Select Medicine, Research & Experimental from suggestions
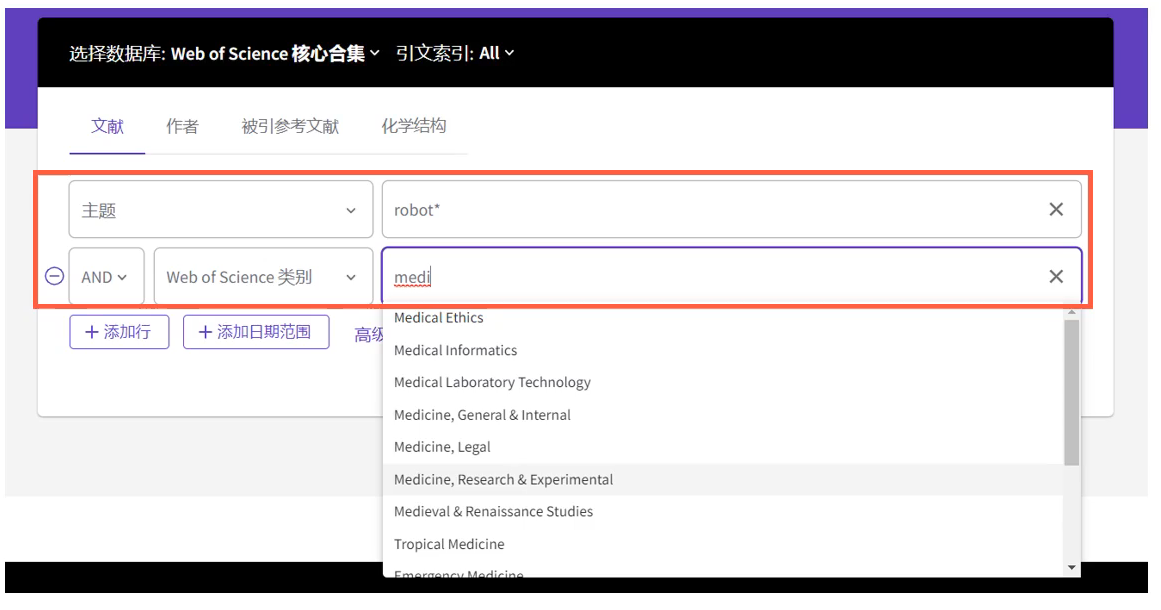Image resolution: width=1161 pixels, height=610 pixels. [x=503, y=479]
